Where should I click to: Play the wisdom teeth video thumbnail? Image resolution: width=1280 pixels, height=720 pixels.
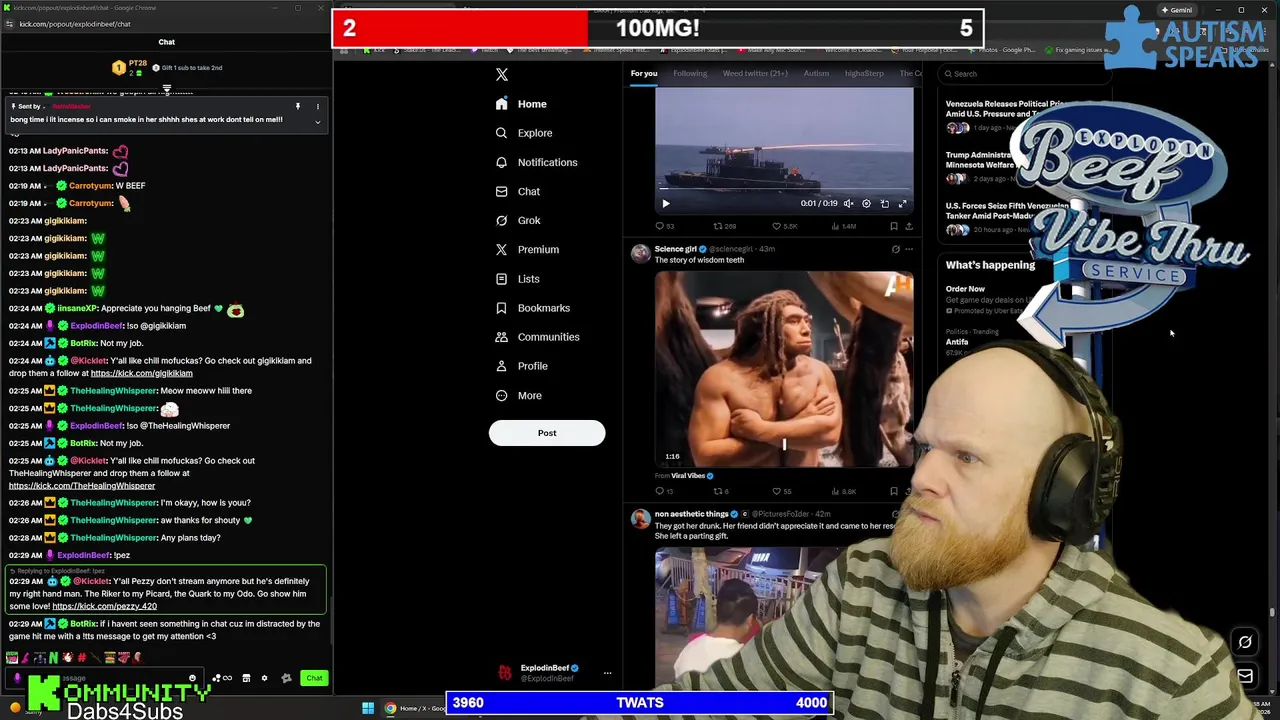coord(784,369)
